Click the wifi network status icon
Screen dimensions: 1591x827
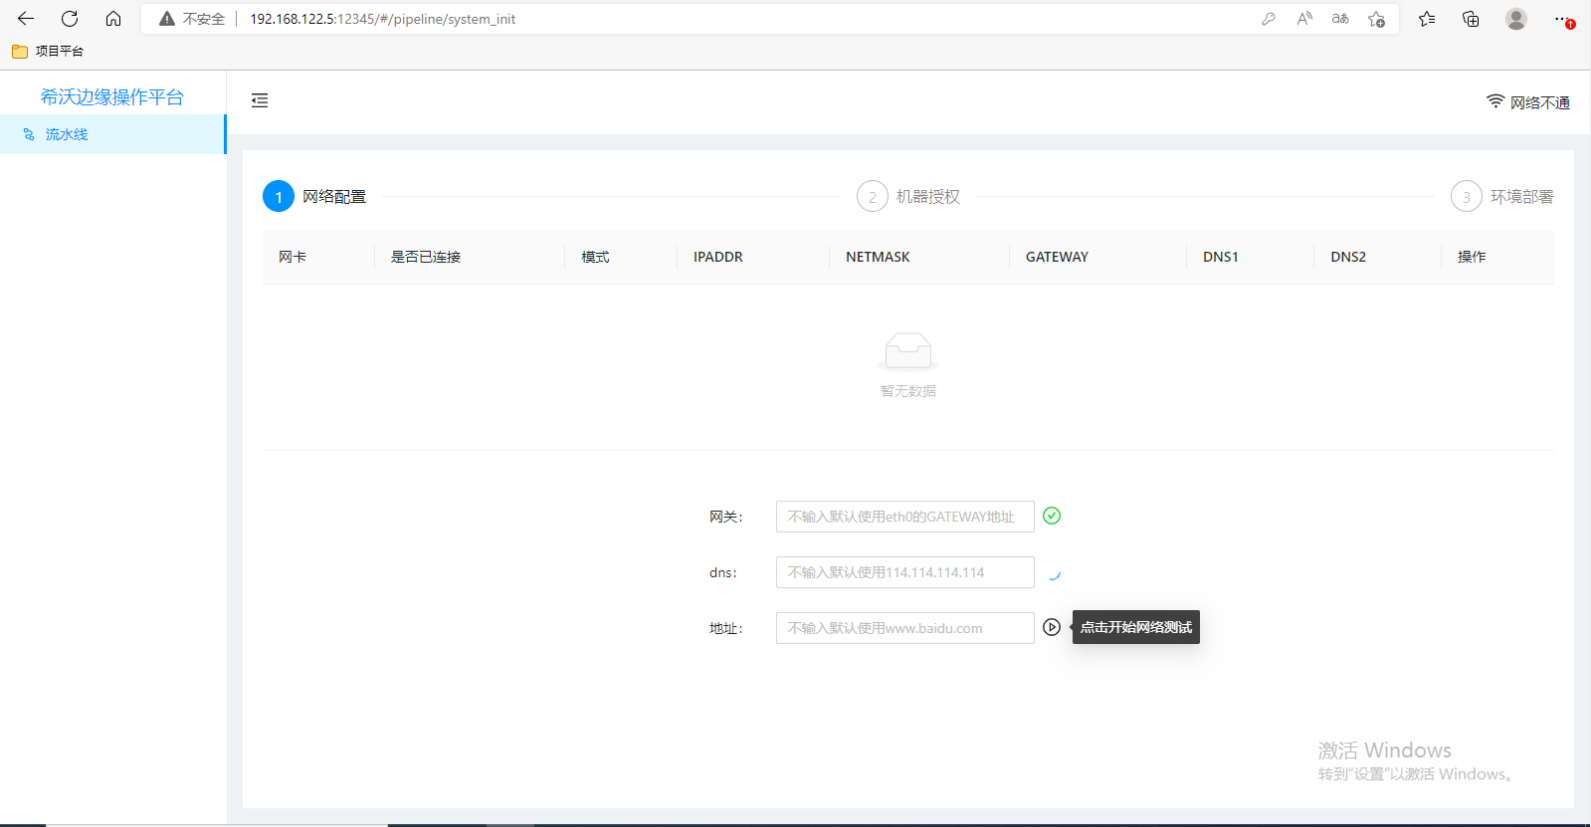pyautogui.click(x=1495, y=102)
